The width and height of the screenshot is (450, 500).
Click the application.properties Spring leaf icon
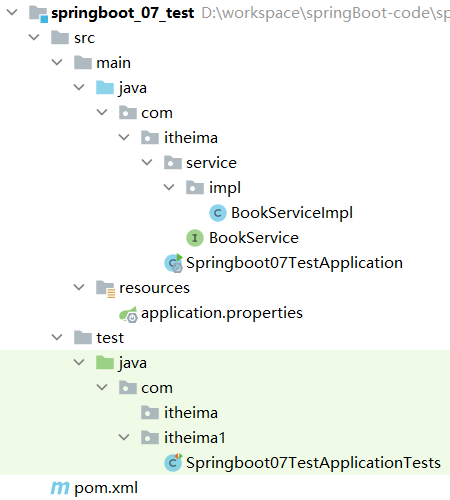point(128,314)
